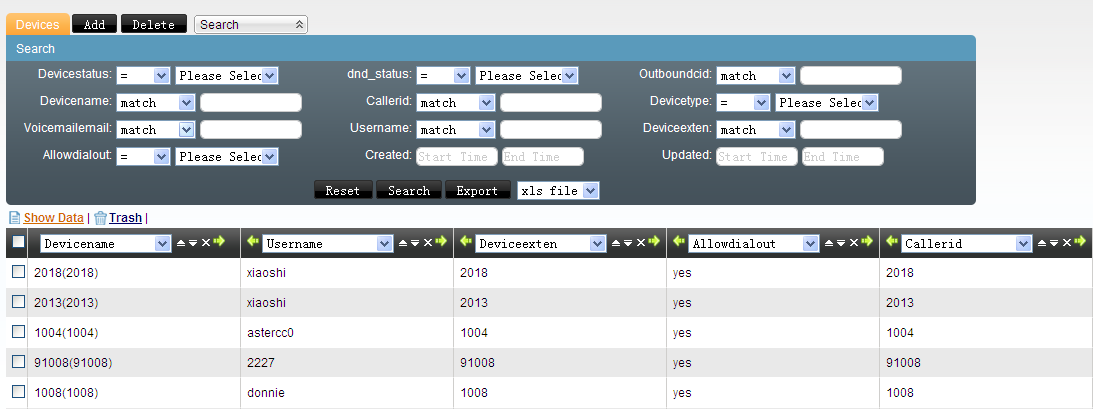Click the Trash bin icon
The height and width of the screenshot is (409, 1093).
[x=100, y=218]
